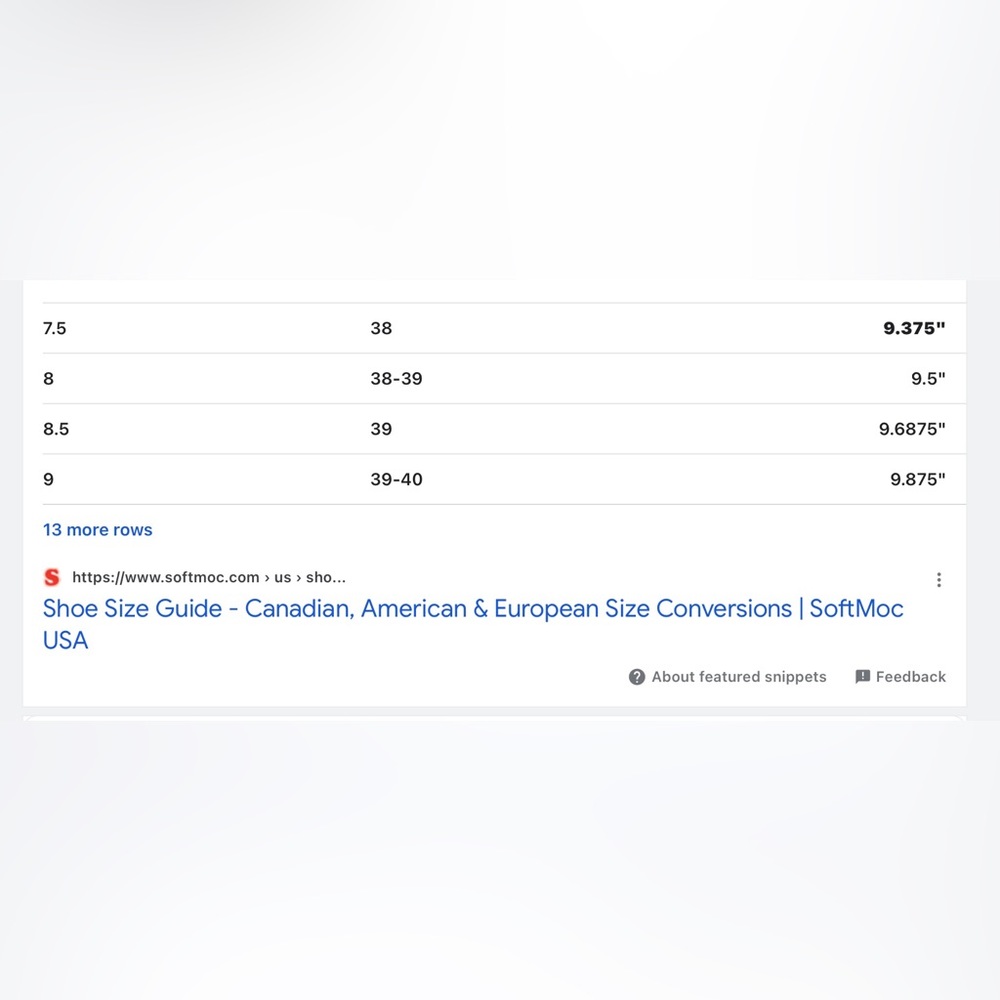Select the 38-39 European size cell
Image resolution: width=1000 pixels, height=1000 pixels.
(x=396, y=379)
